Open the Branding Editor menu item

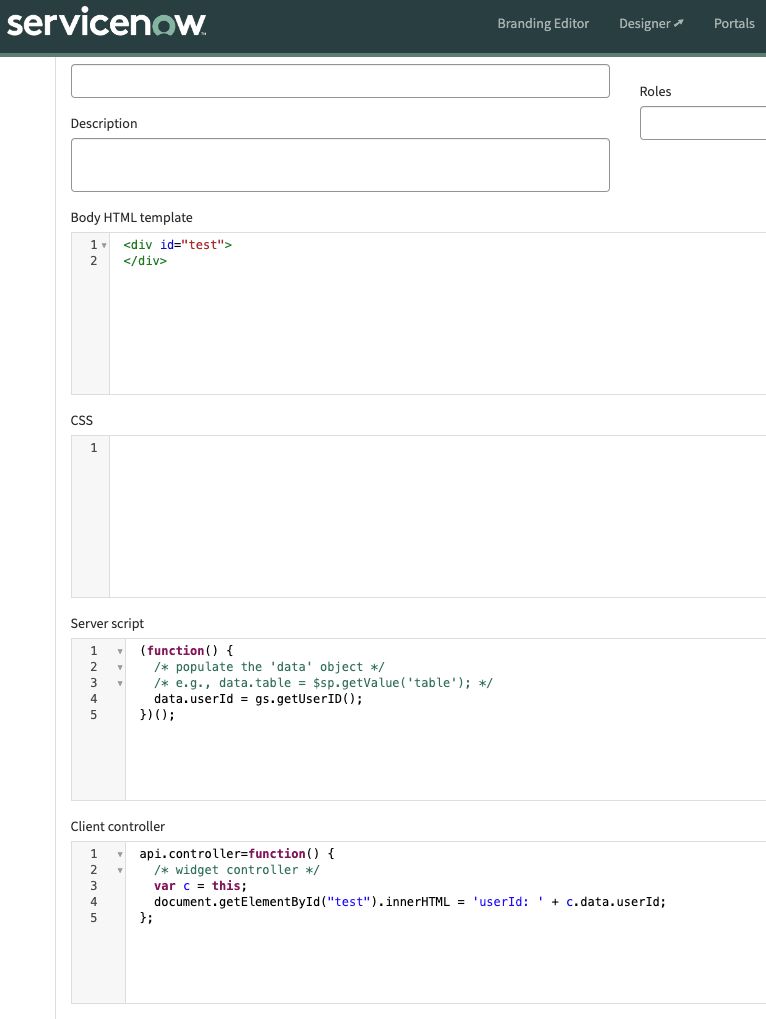(543, 23)
